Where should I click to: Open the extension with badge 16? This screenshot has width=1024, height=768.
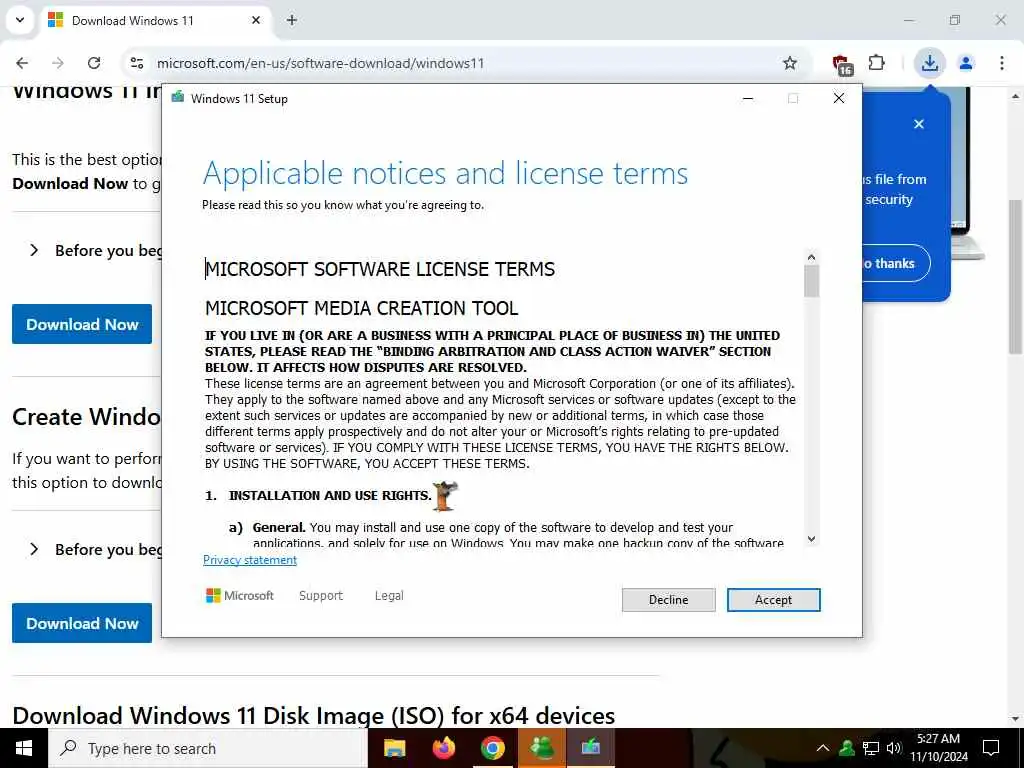click(x=842, y=64)
